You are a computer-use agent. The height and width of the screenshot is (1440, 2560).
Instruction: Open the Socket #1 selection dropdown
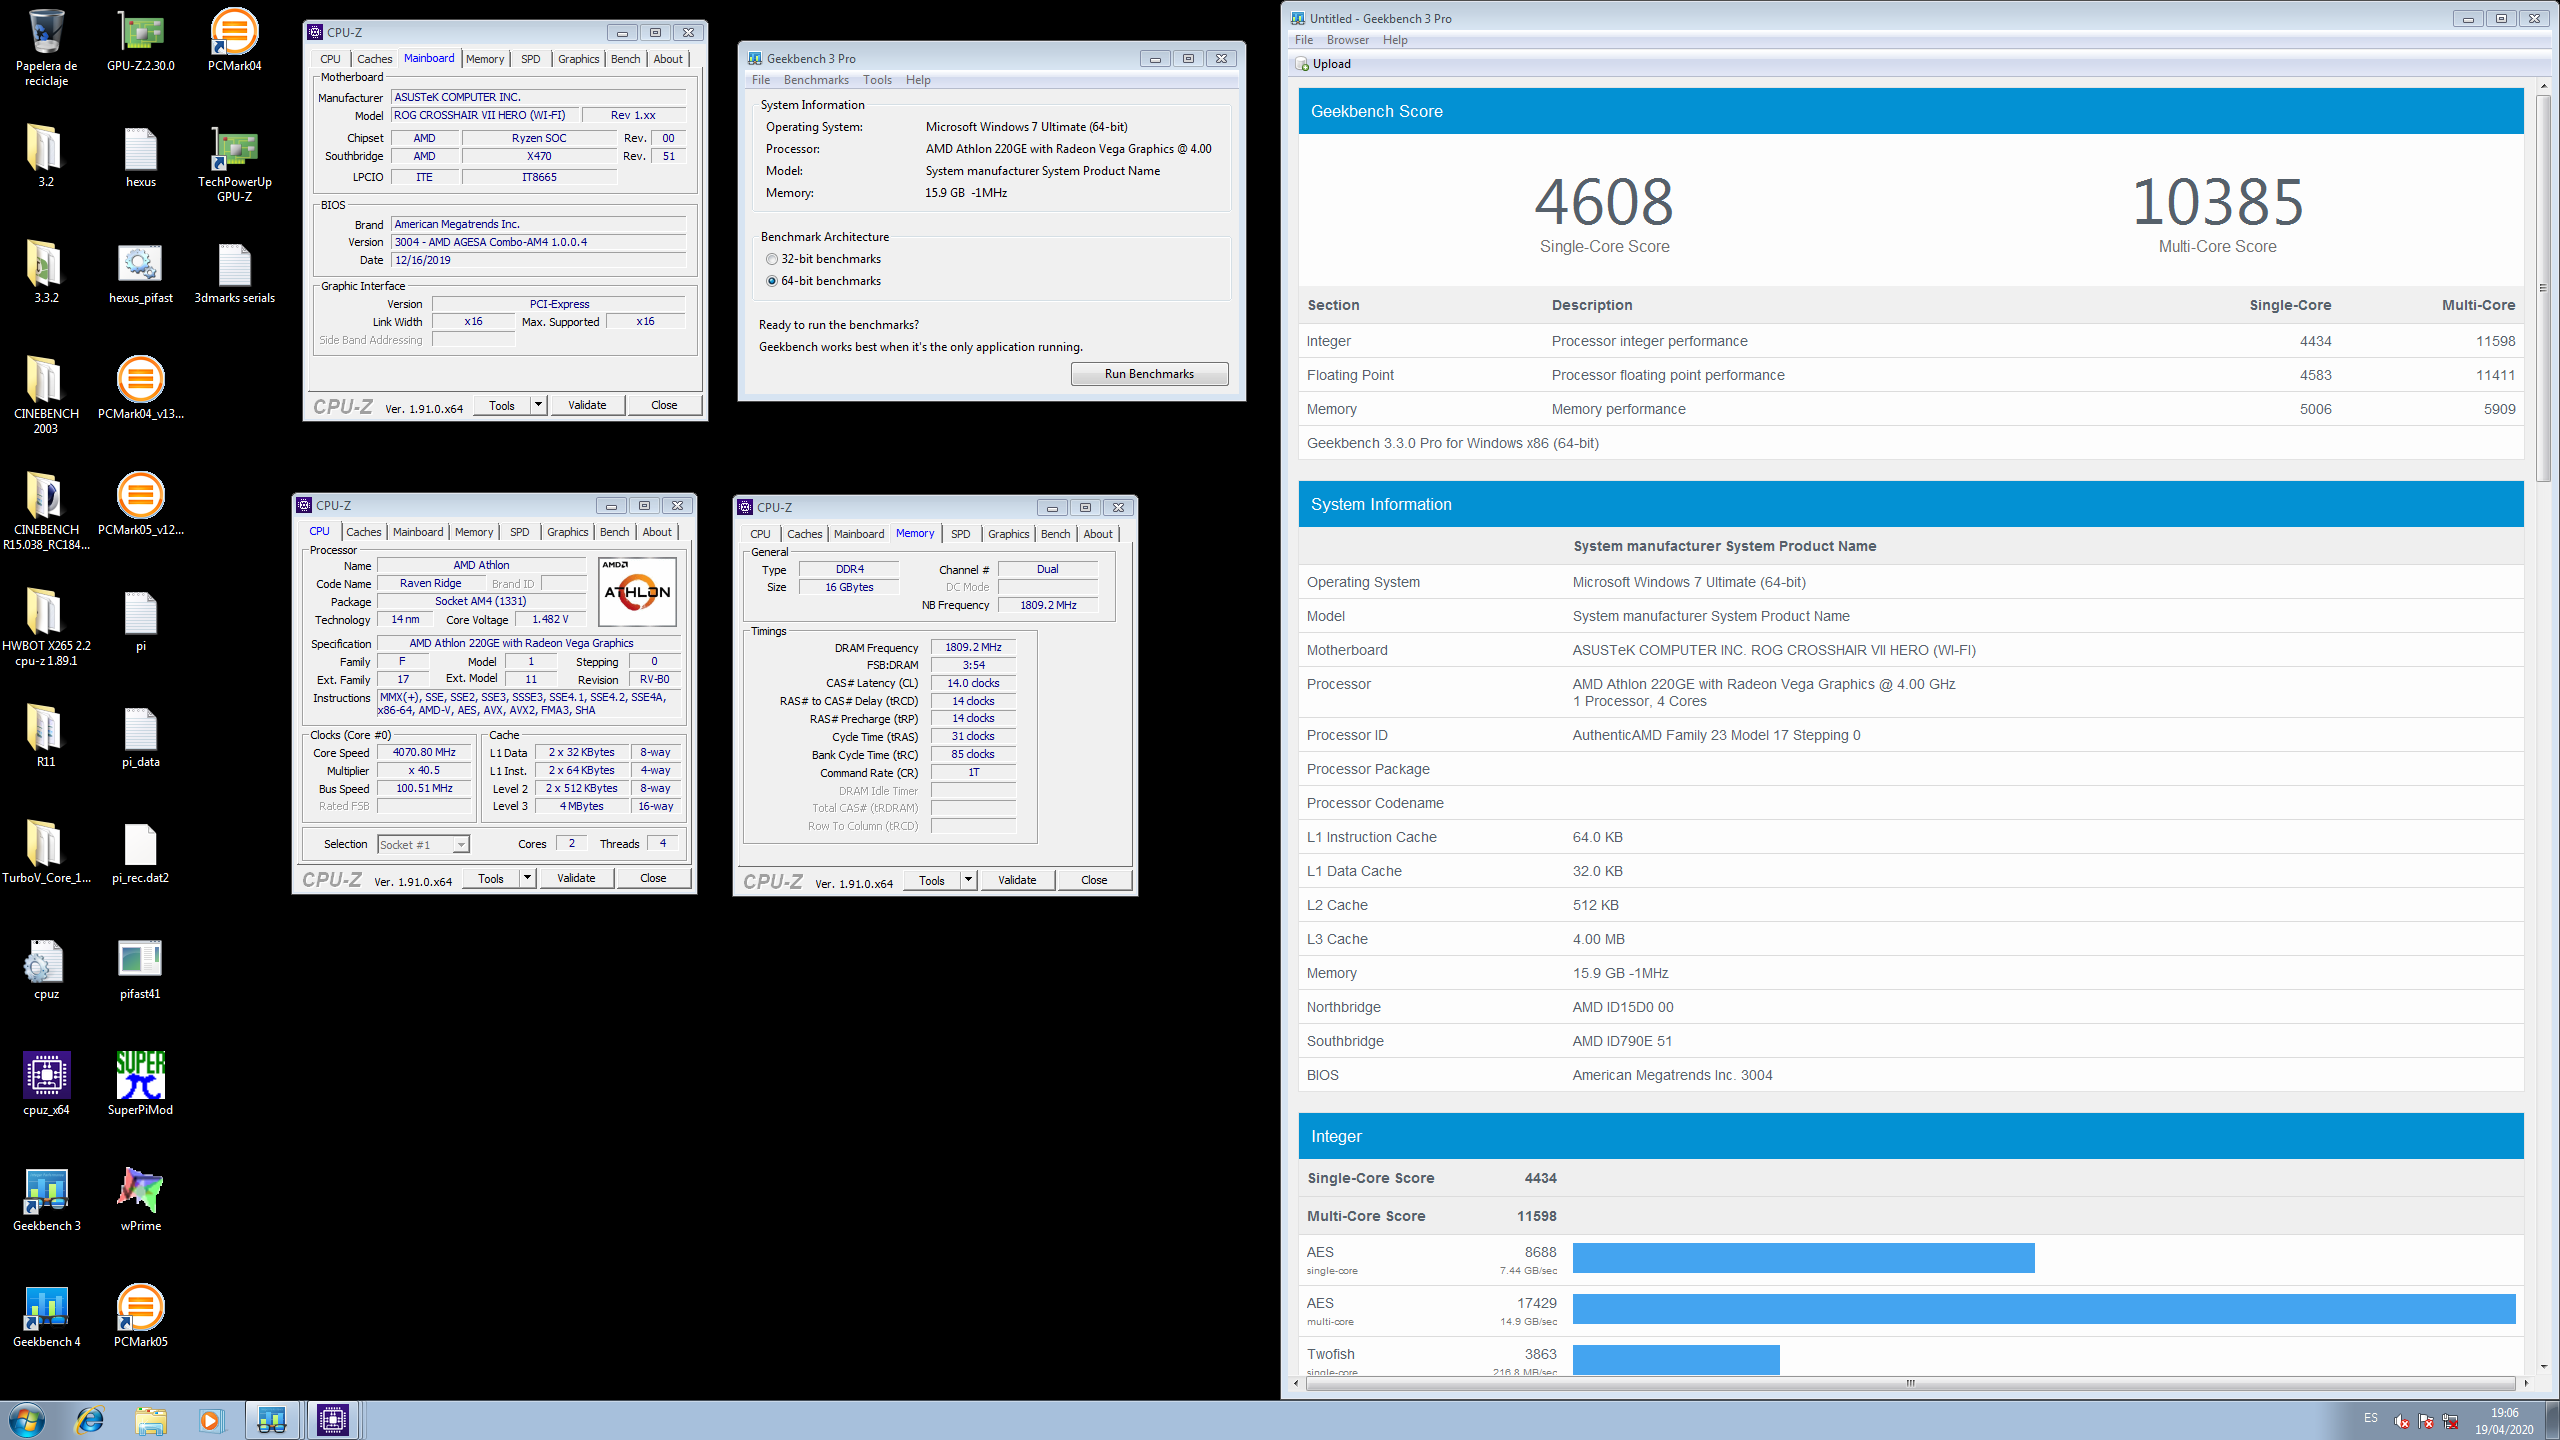click(423, 845)
